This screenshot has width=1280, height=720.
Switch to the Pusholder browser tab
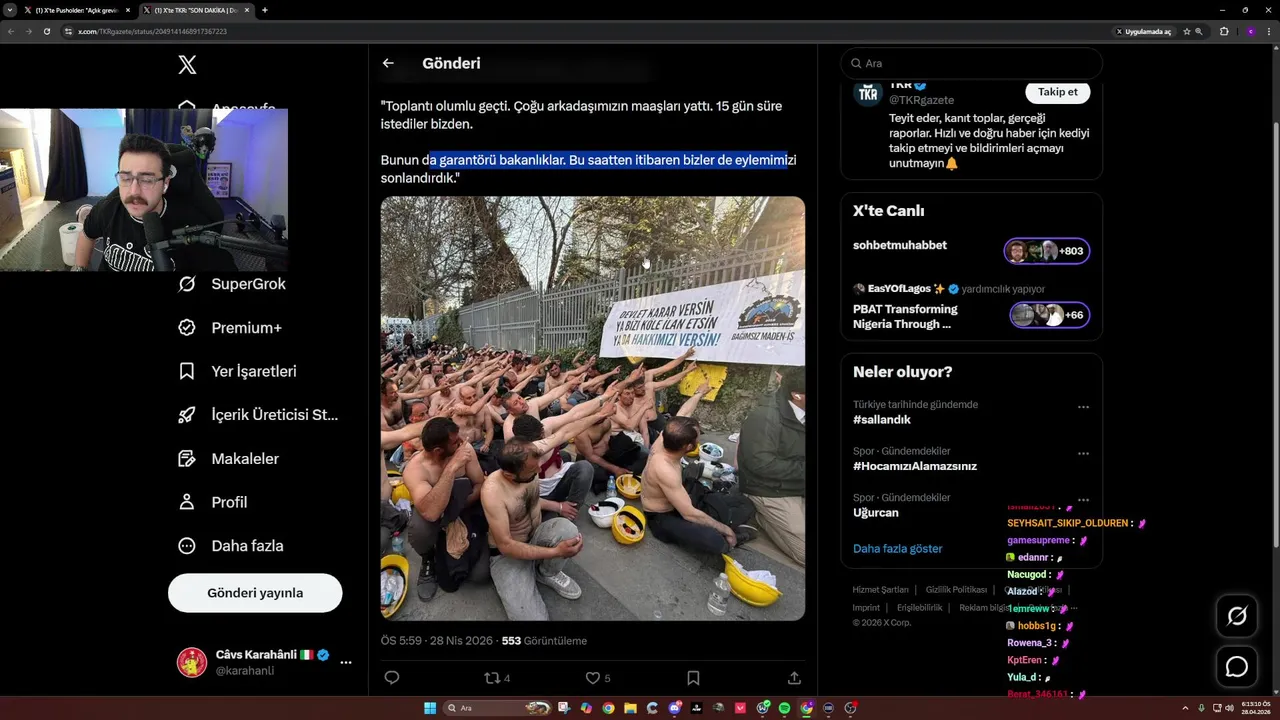[76, 10]
